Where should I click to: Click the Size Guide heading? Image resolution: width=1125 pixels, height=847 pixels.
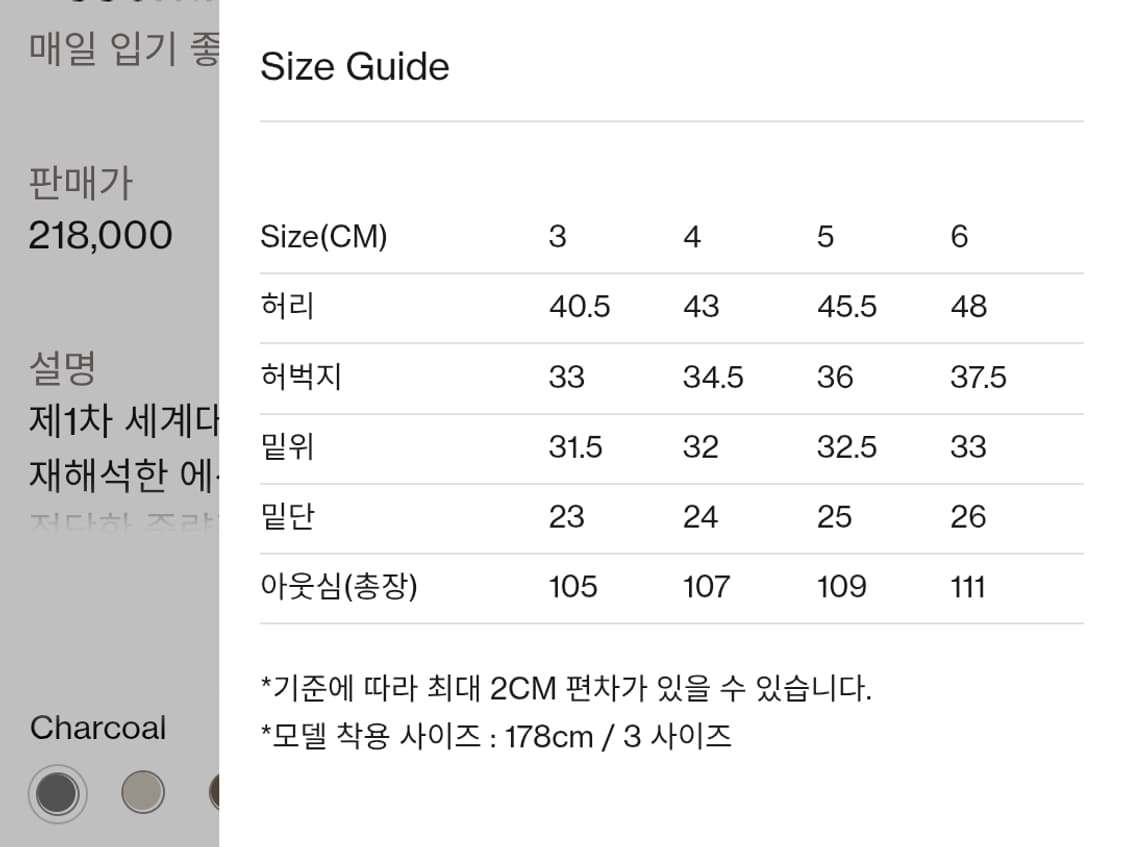[354, 66]
